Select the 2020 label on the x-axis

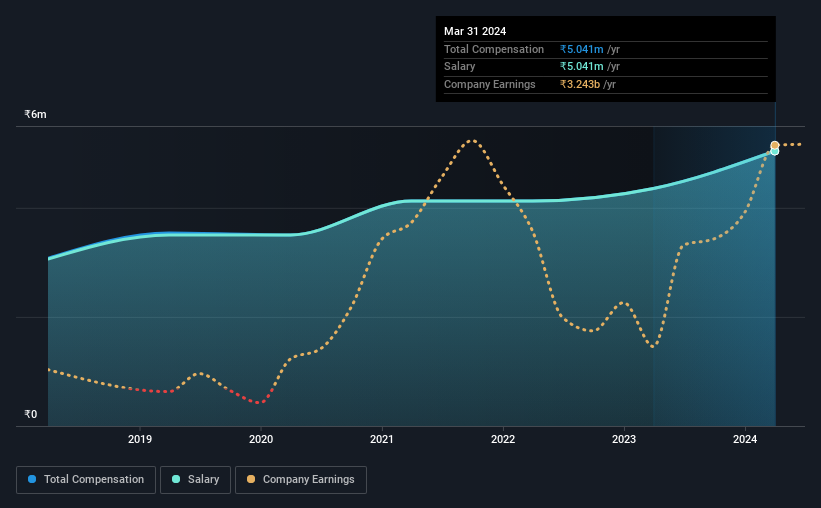[x=261, y=439]
